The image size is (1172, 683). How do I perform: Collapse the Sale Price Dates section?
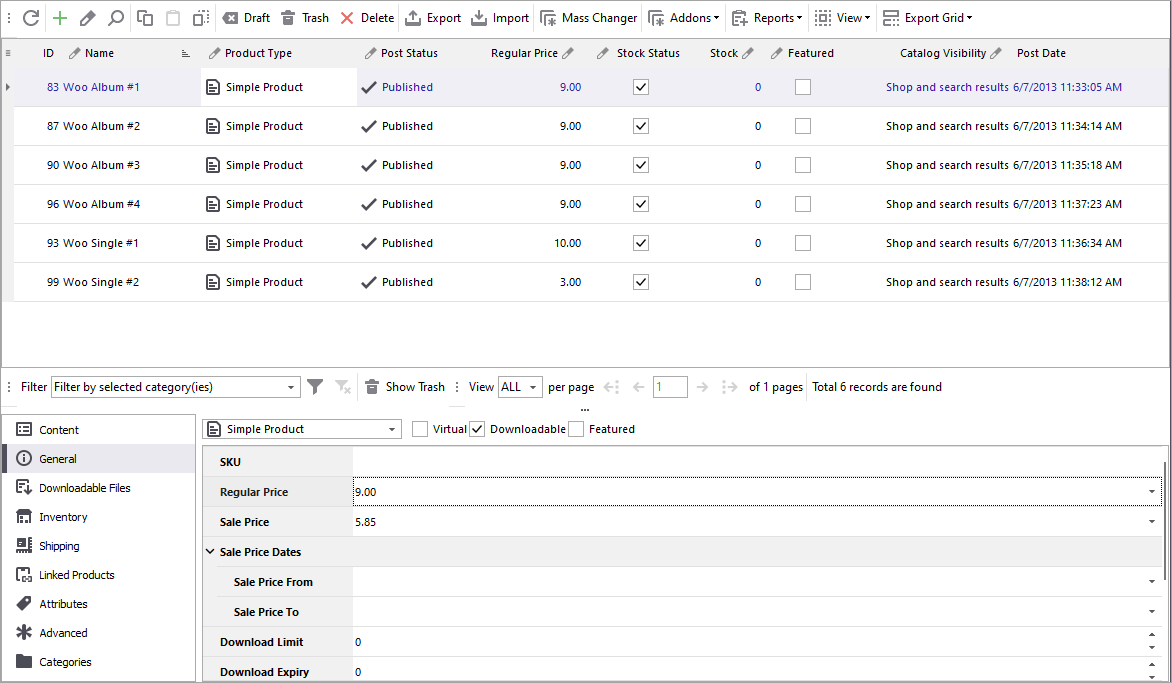tap(211, 552)
